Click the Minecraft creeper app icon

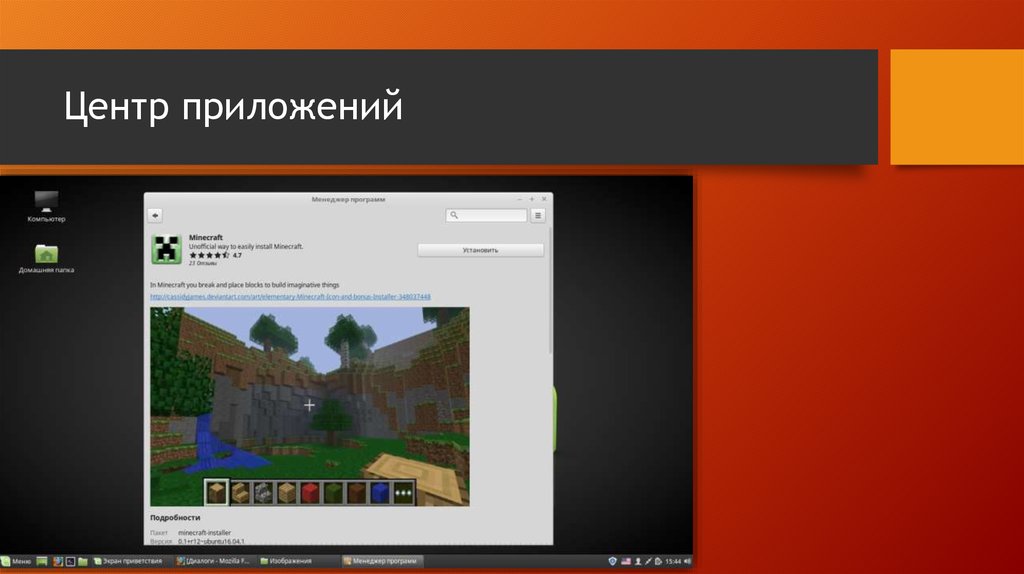click(167, 249)
